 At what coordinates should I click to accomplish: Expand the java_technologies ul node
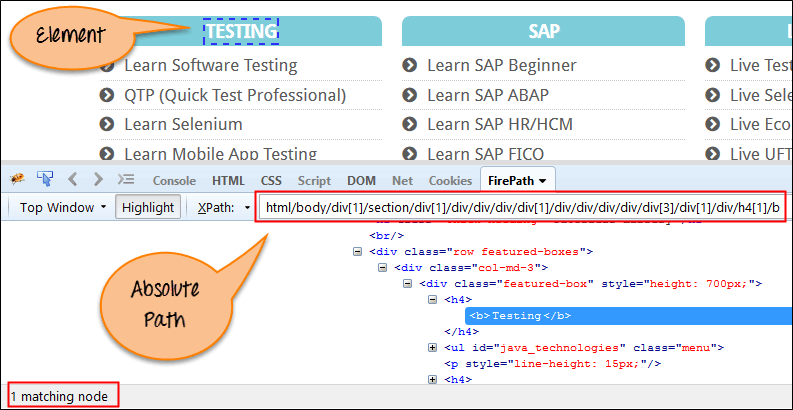coord(432,347)
